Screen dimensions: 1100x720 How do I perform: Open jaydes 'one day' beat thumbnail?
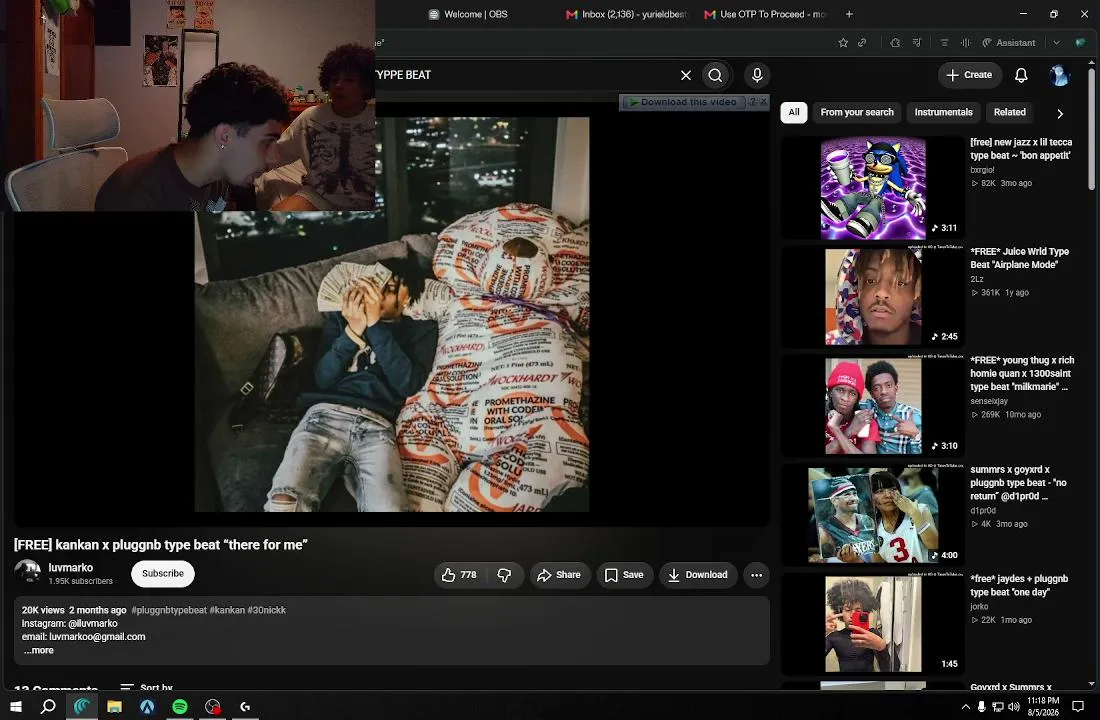coord(873,624)
